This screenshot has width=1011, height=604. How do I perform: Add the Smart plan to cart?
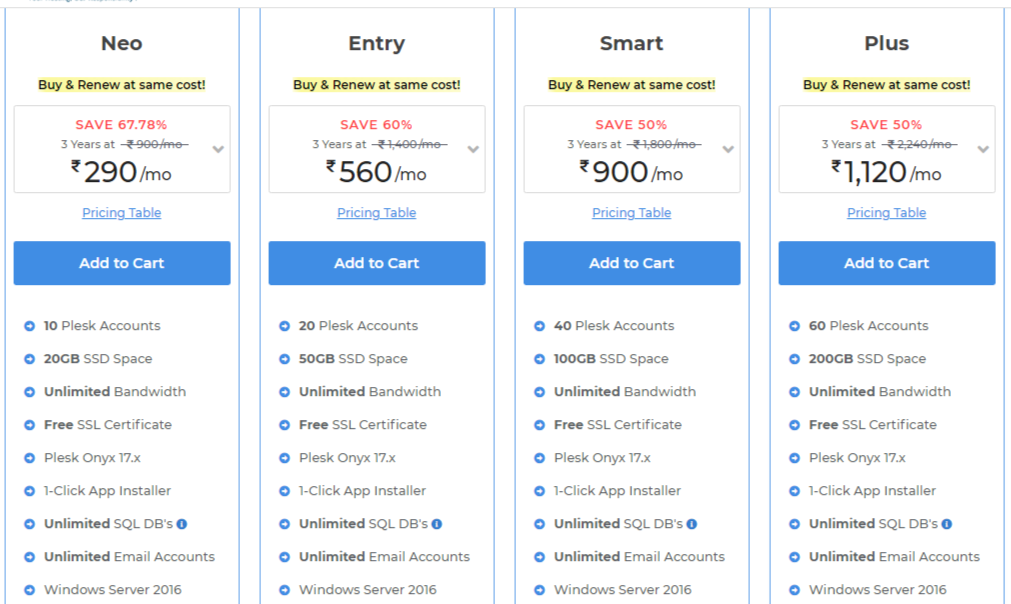click(632, 263)
